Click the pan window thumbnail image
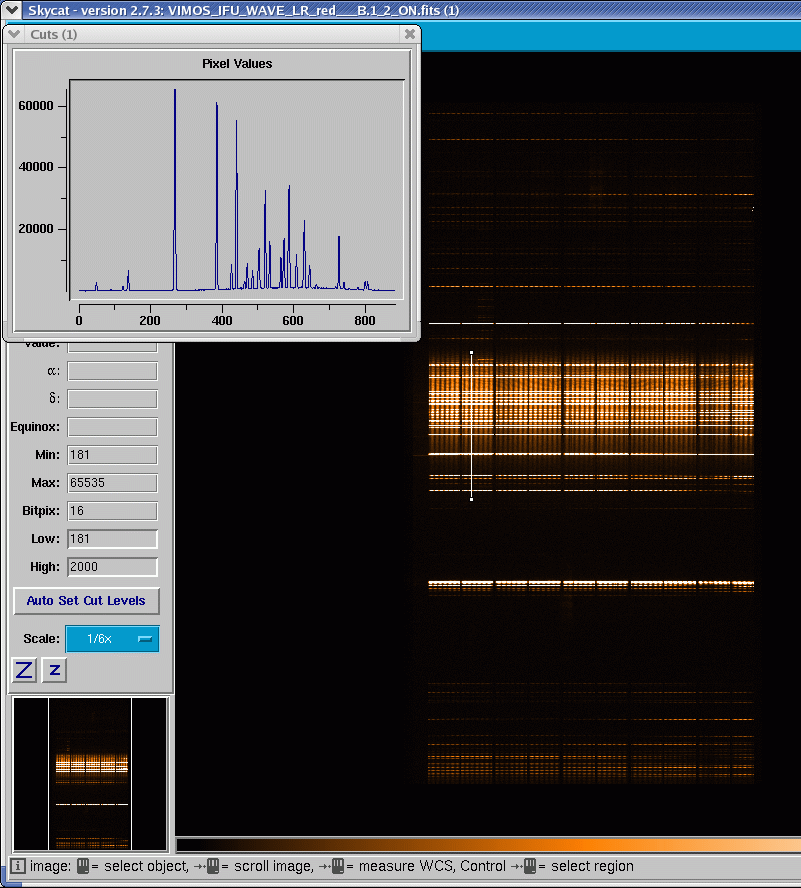This screenshot has width=801, height=888. coord(90,774)
